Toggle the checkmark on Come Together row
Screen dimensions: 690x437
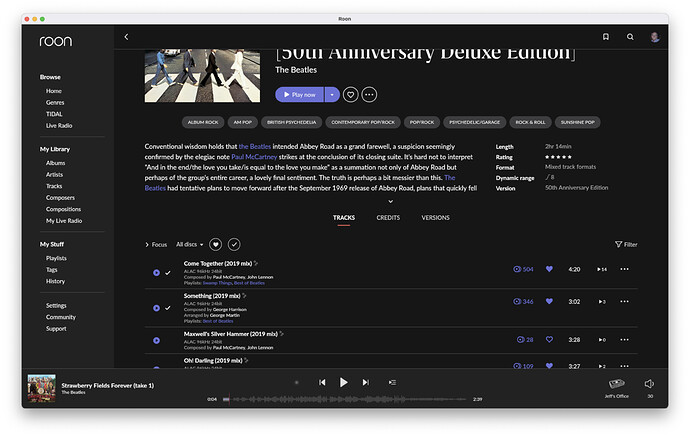point(168,273)
